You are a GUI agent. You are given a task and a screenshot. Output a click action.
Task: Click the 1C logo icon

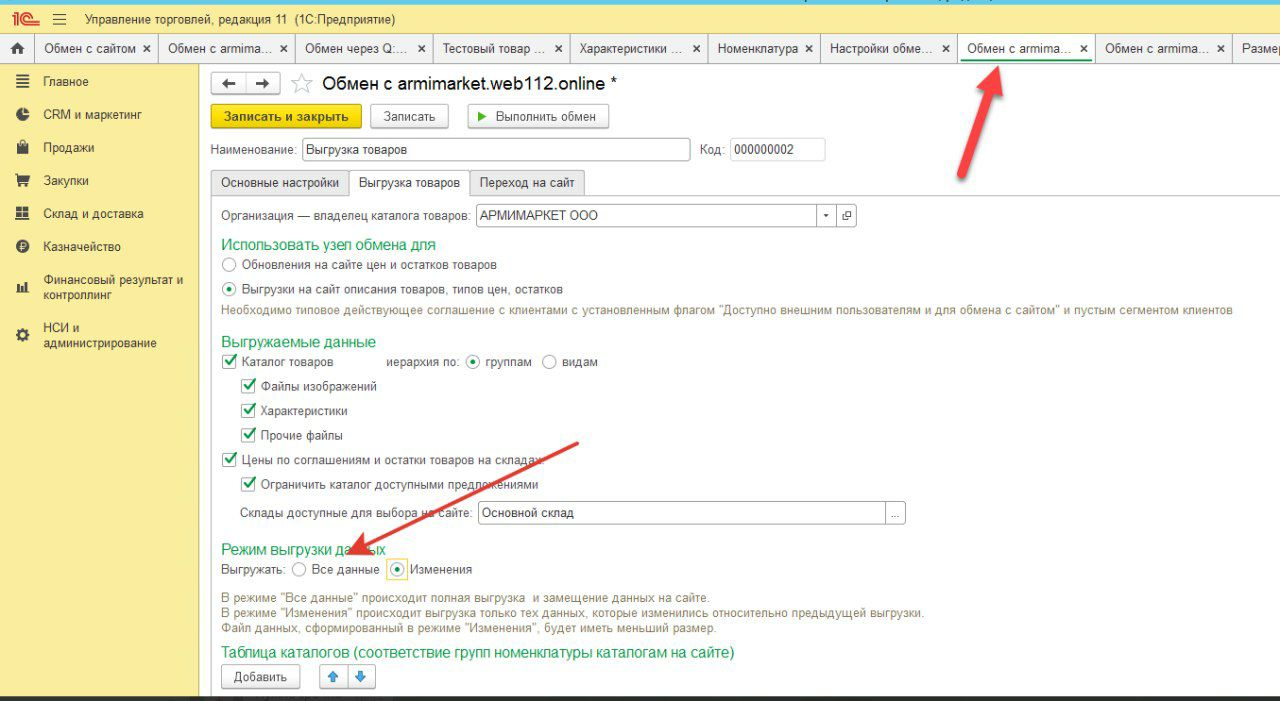click(25, 19)
